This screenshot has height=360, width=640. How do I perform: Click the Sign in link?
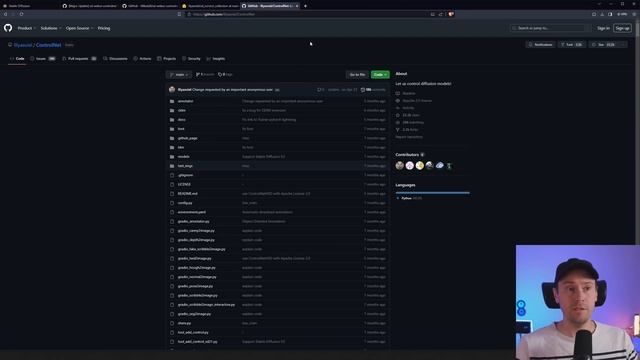(603, 28)
